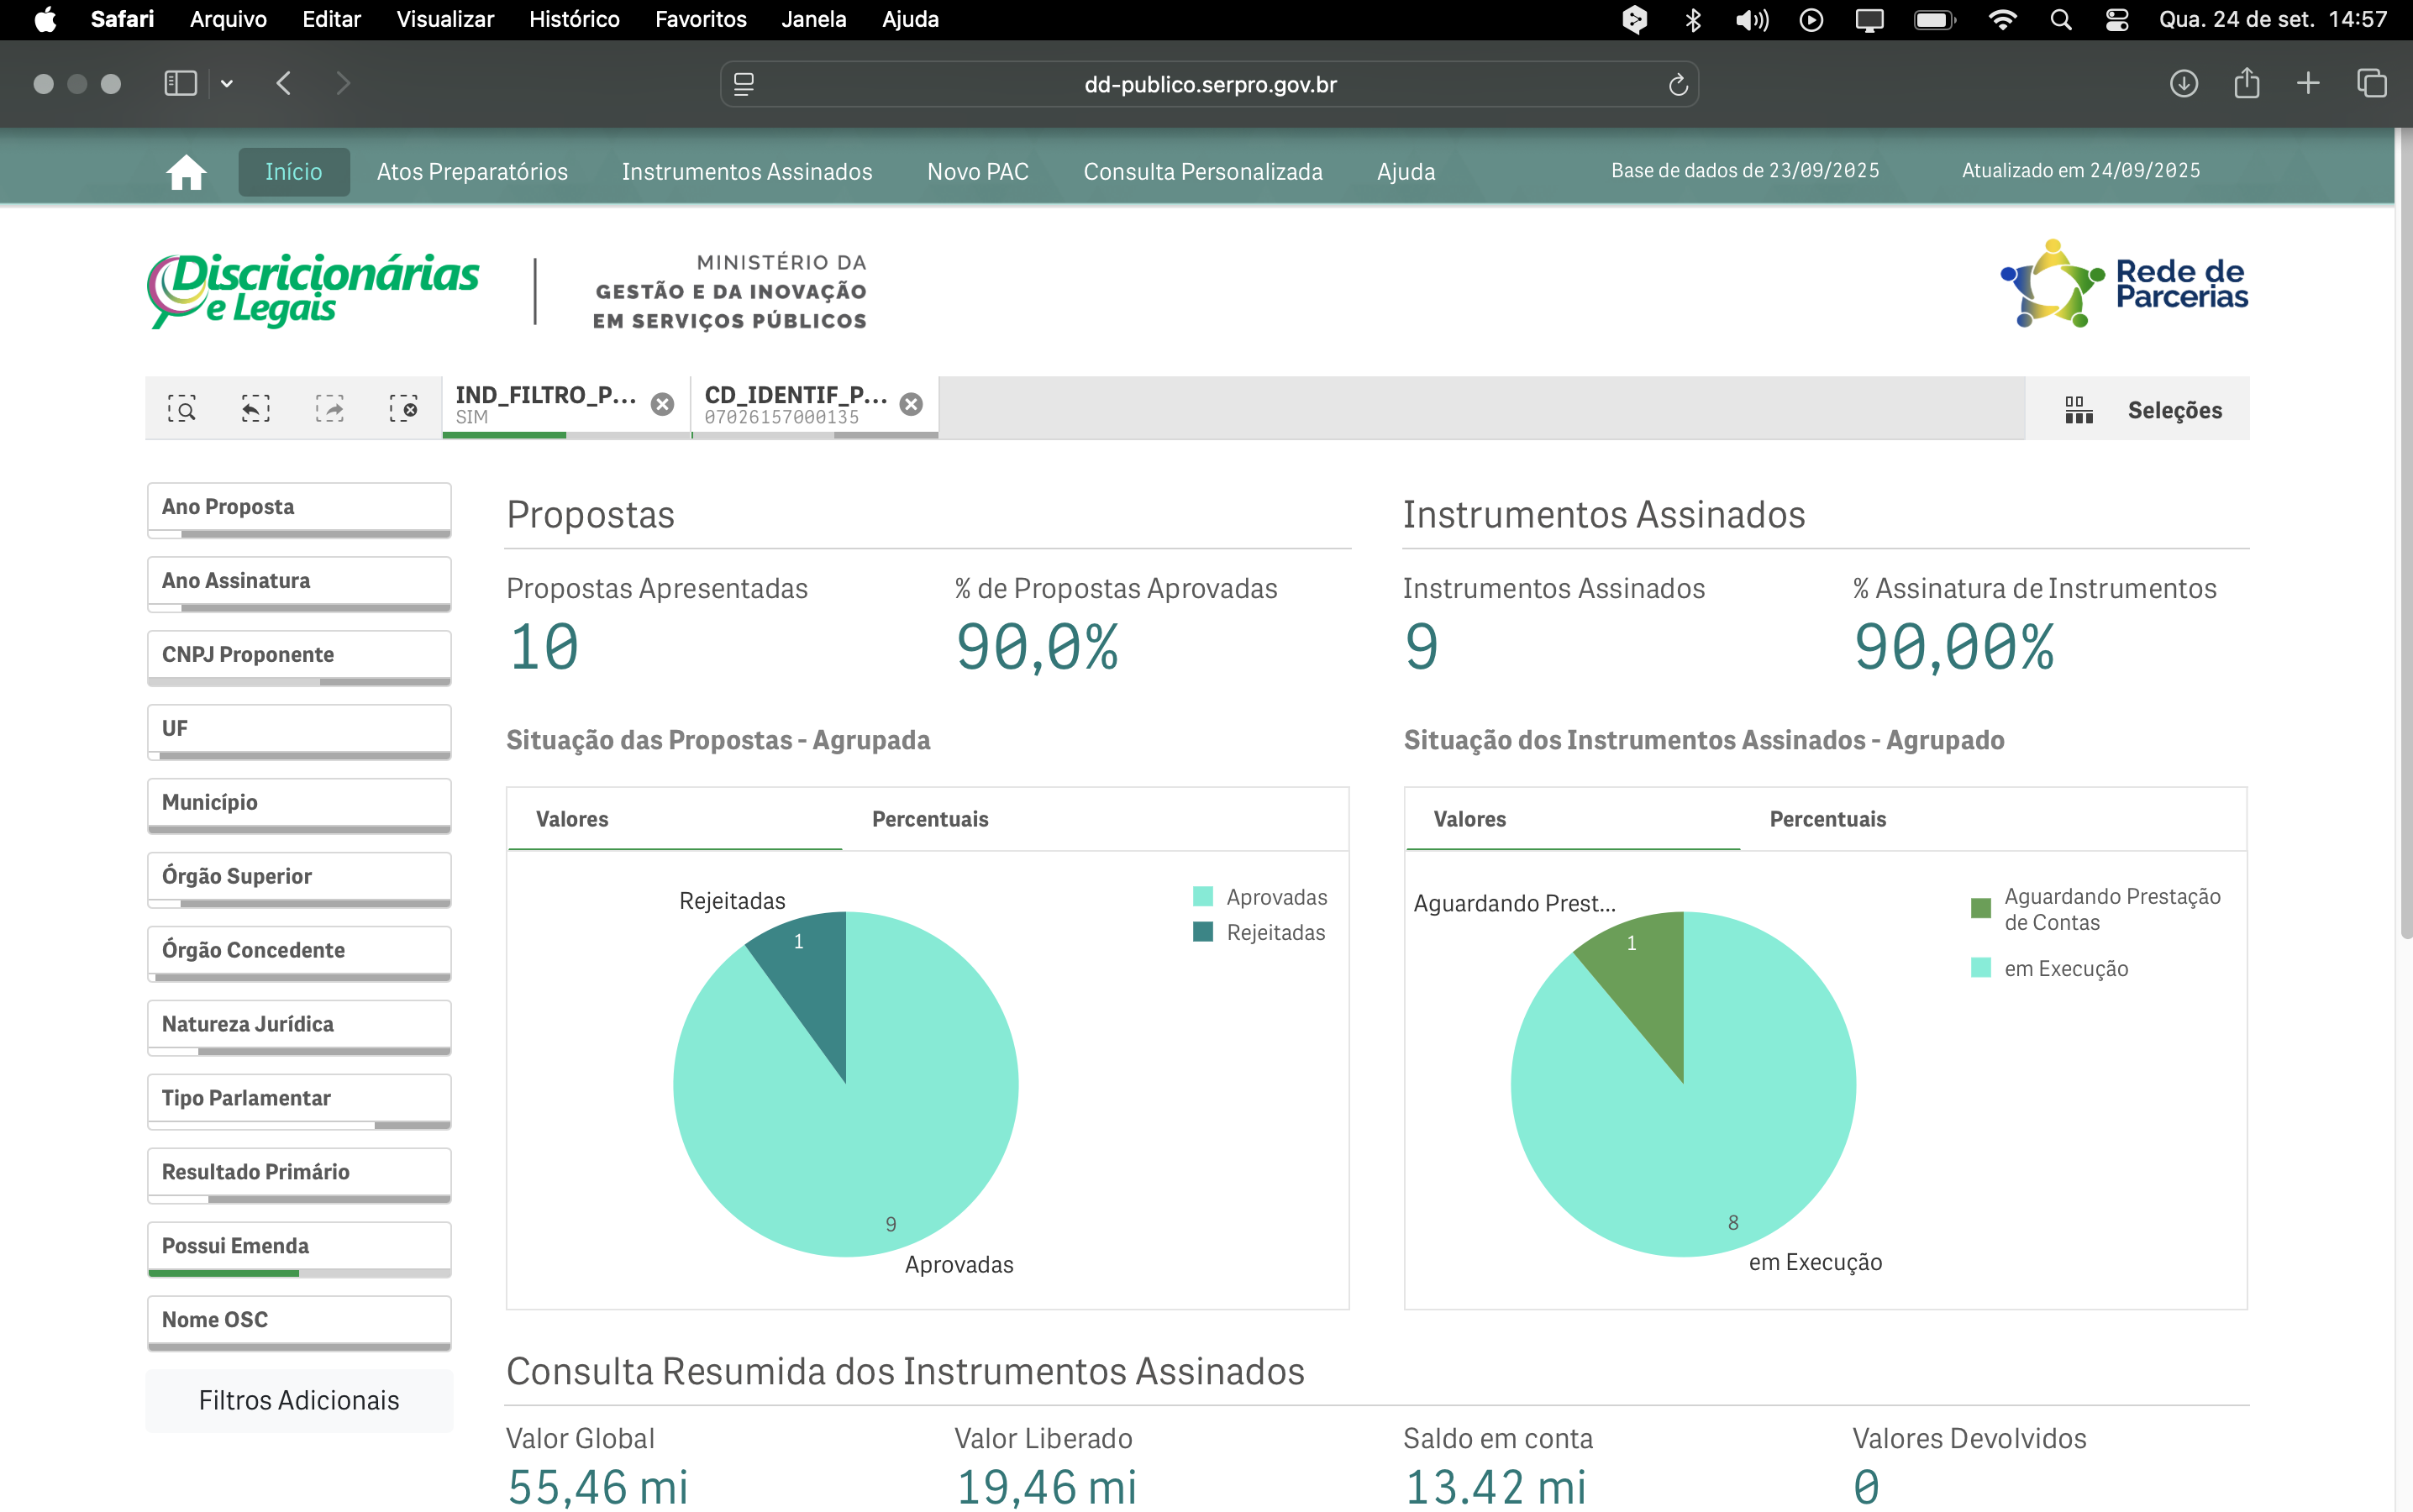The image size is (2413, 1512).
Task: Open the Seleções selections tool
Action: pos(2143,410)
